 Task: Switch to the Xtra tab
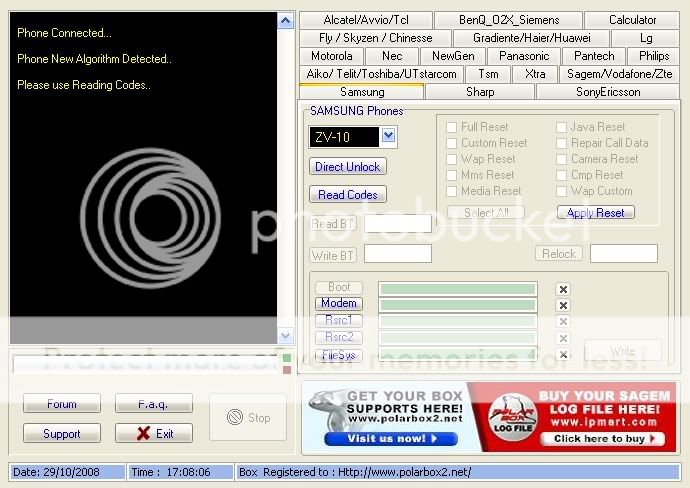535,74
